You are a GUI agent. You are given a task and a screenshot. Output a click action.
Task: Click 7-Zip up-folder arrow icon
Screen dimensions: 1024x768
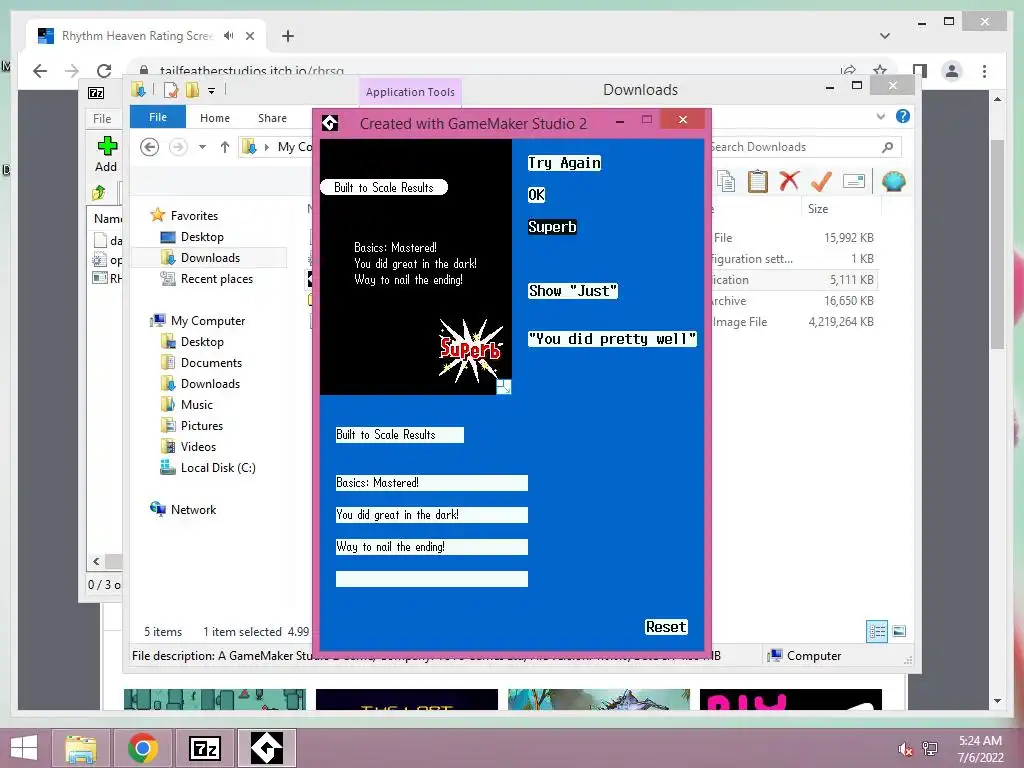tap(99, 193)
